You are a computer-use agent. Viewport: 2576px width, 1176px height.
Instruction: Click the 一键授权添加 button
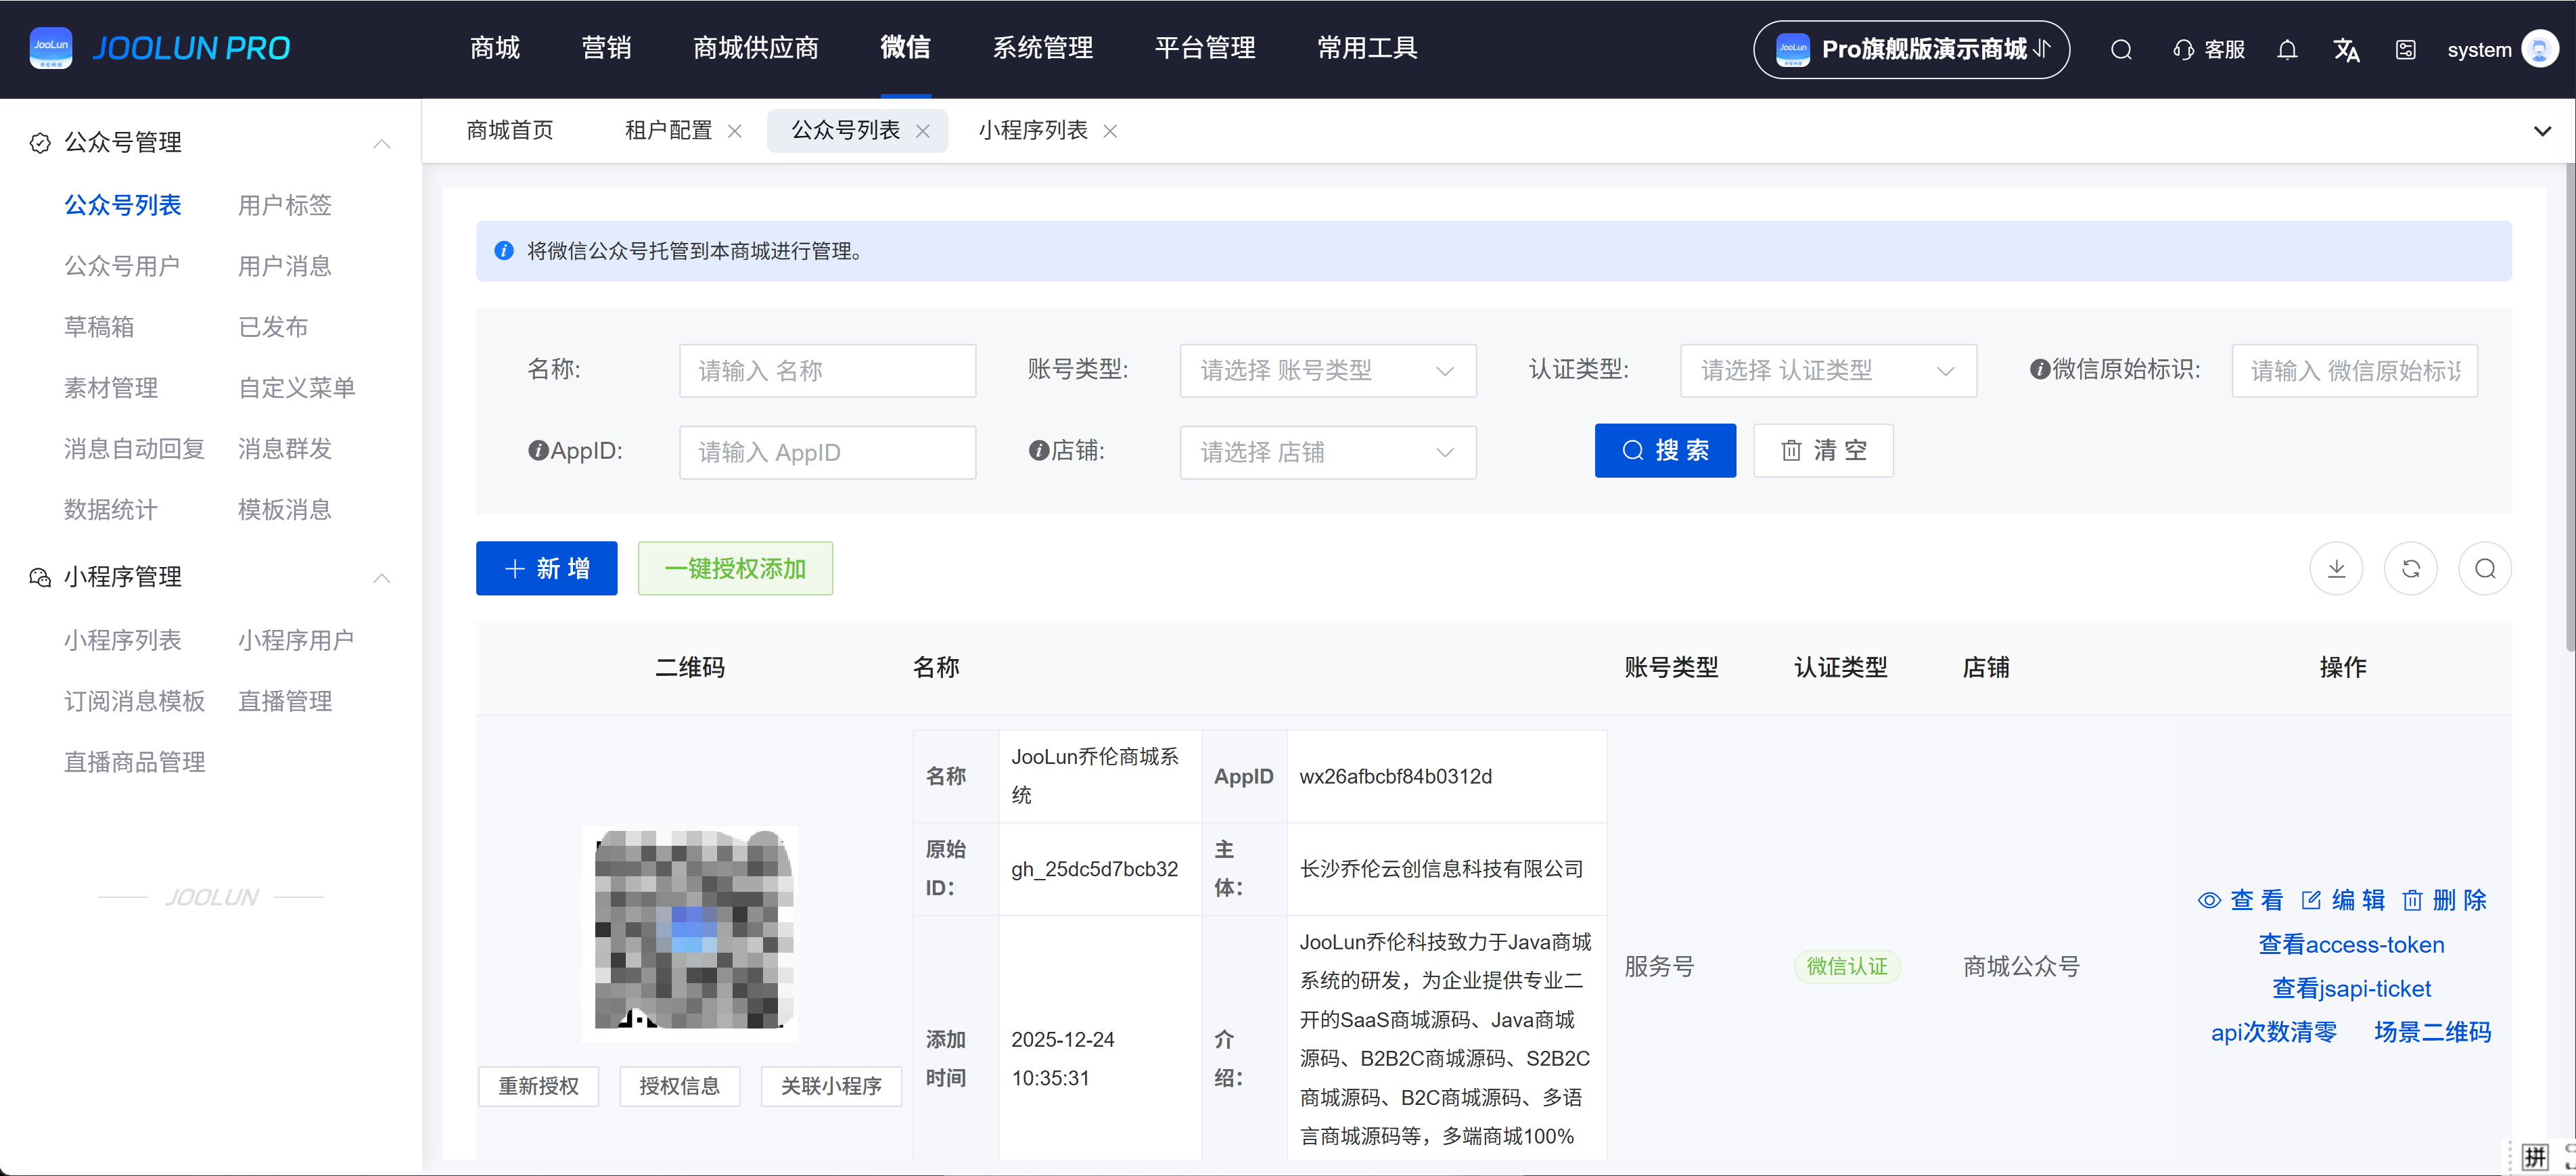click(x=735, y=569)
